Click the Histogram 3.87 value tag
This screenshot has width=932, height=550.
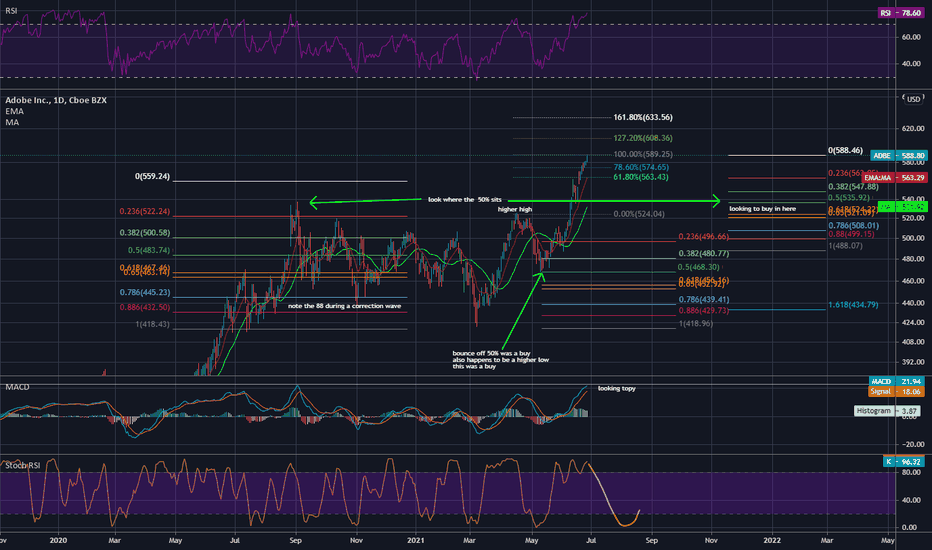click(x=887, y=411)
